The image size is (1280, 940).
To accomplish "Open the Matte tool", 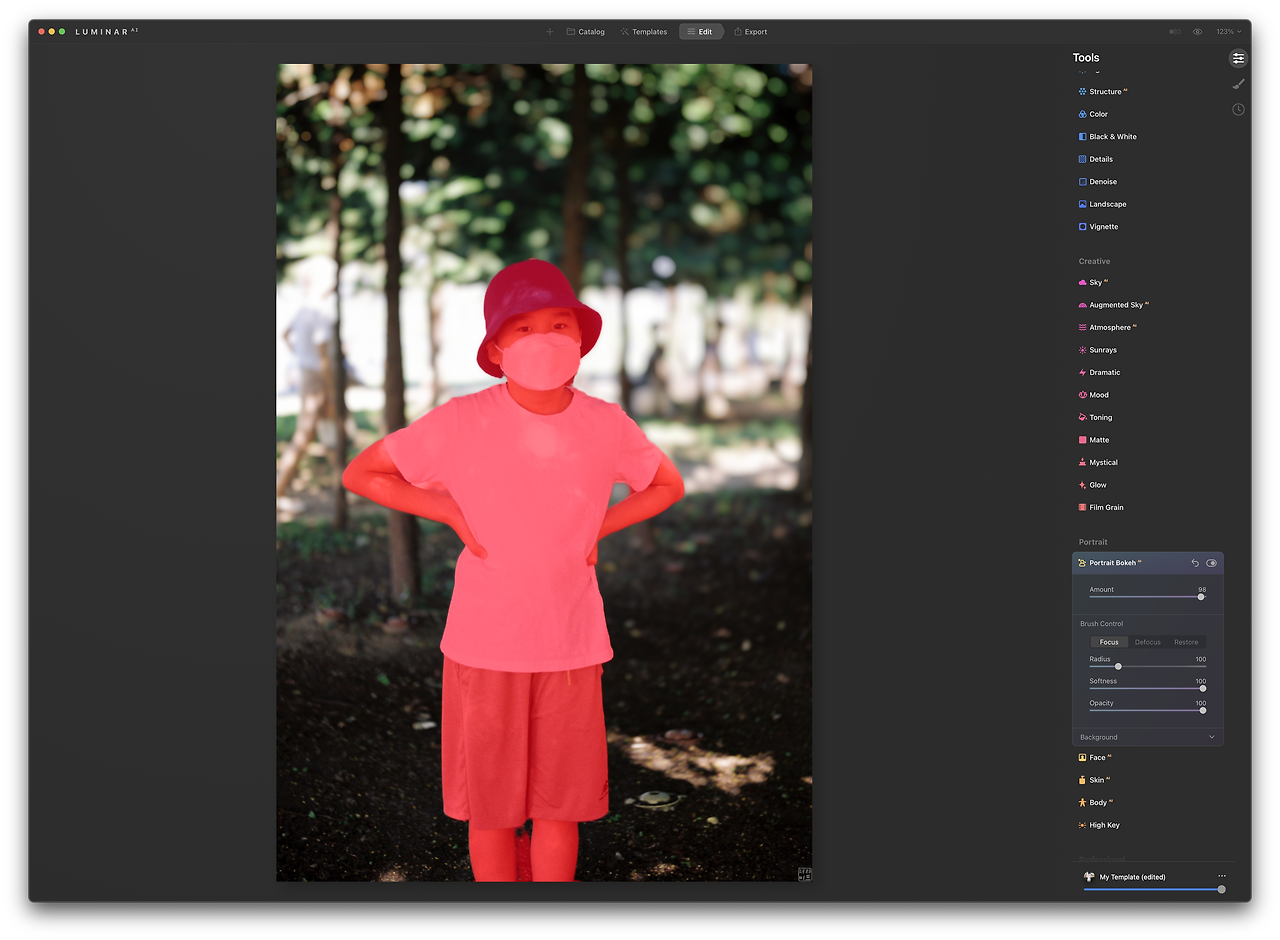I will click(1094, 440).
